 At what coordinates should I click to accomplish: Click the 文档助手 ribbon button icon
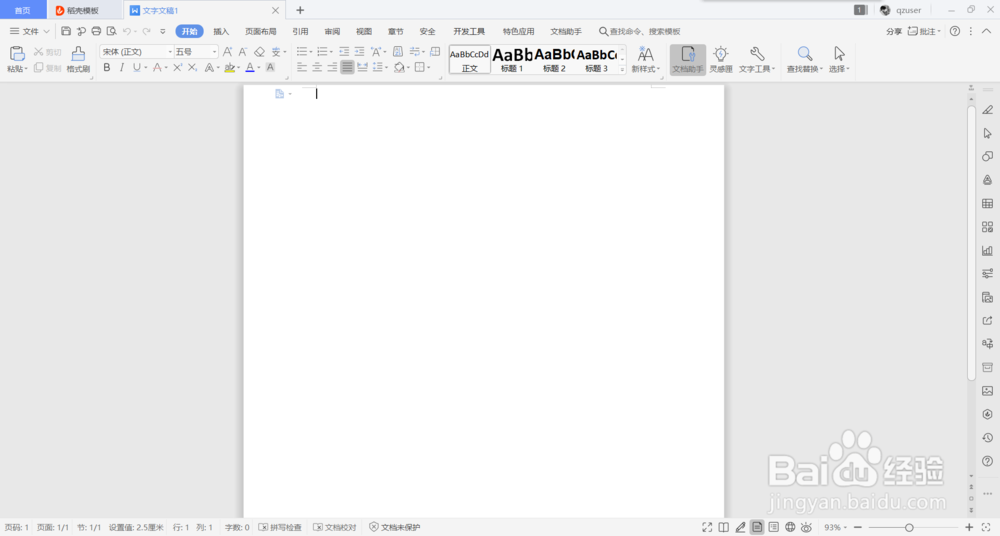(x=688, y=59)
